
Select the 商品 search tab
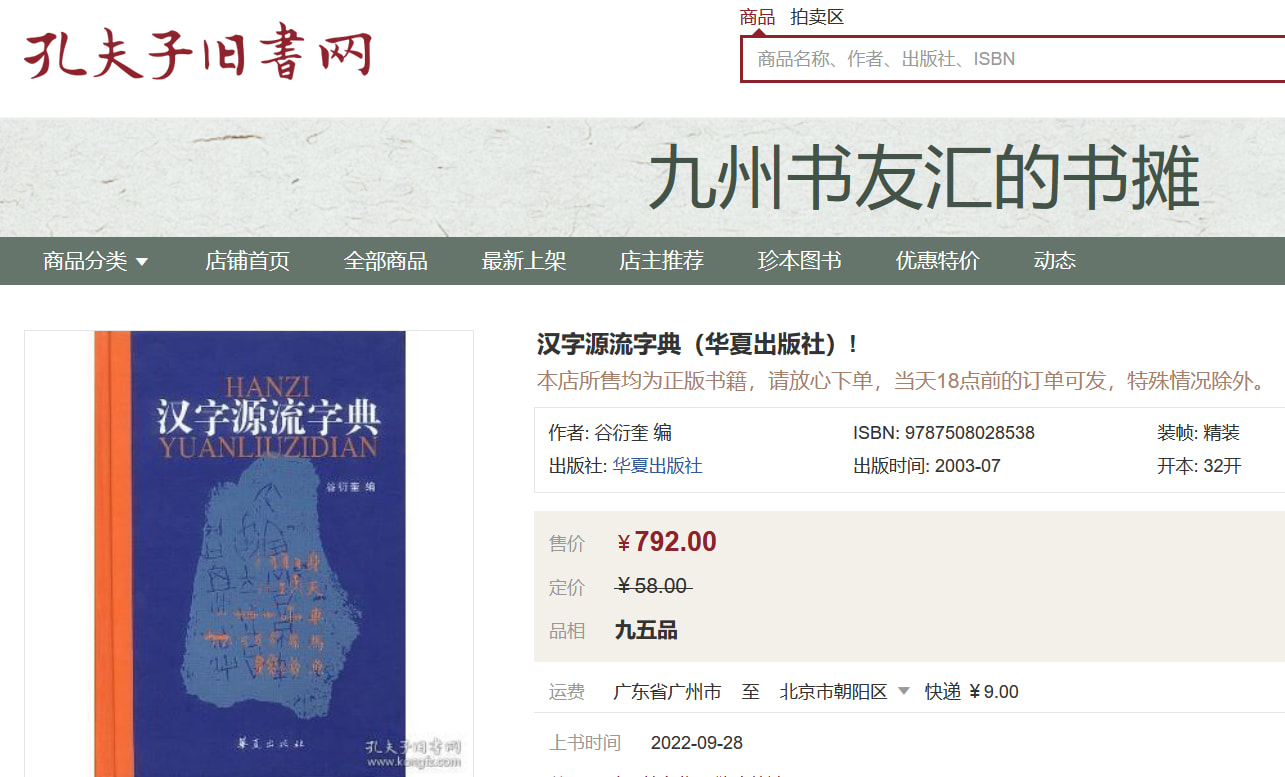pos(757,16)
